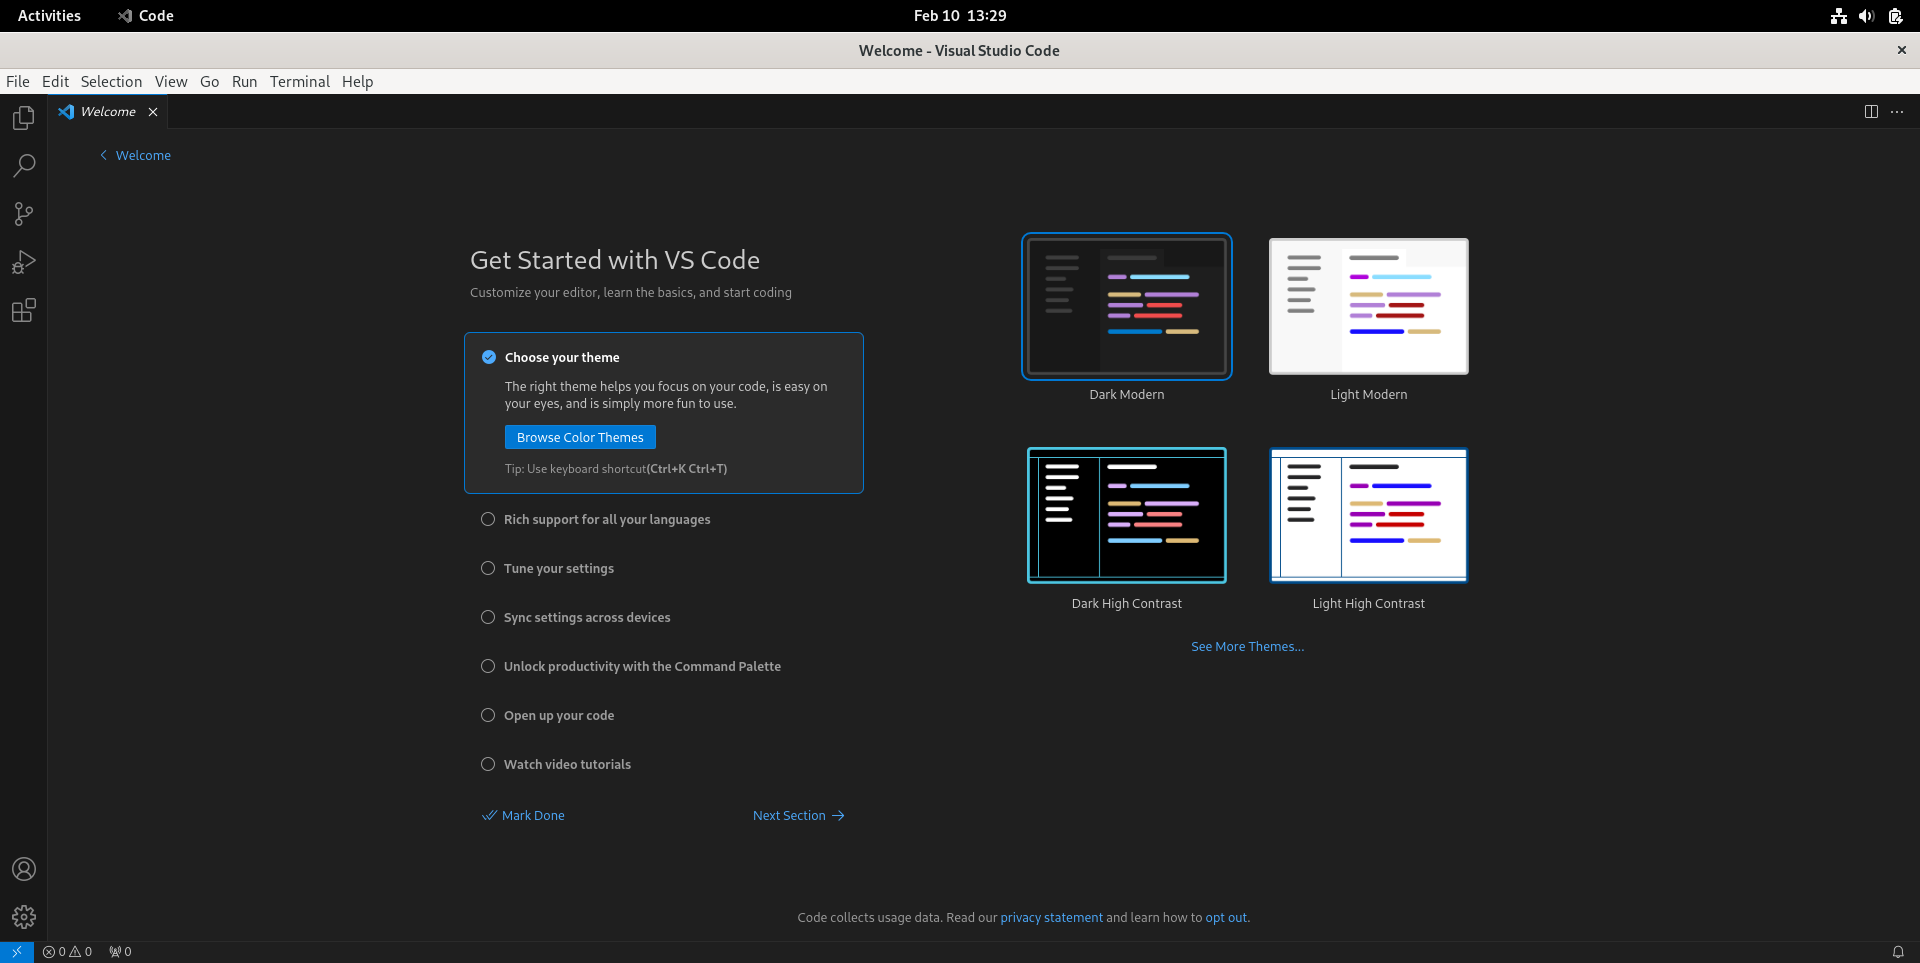Open the Help menu

tap(357, 82)
